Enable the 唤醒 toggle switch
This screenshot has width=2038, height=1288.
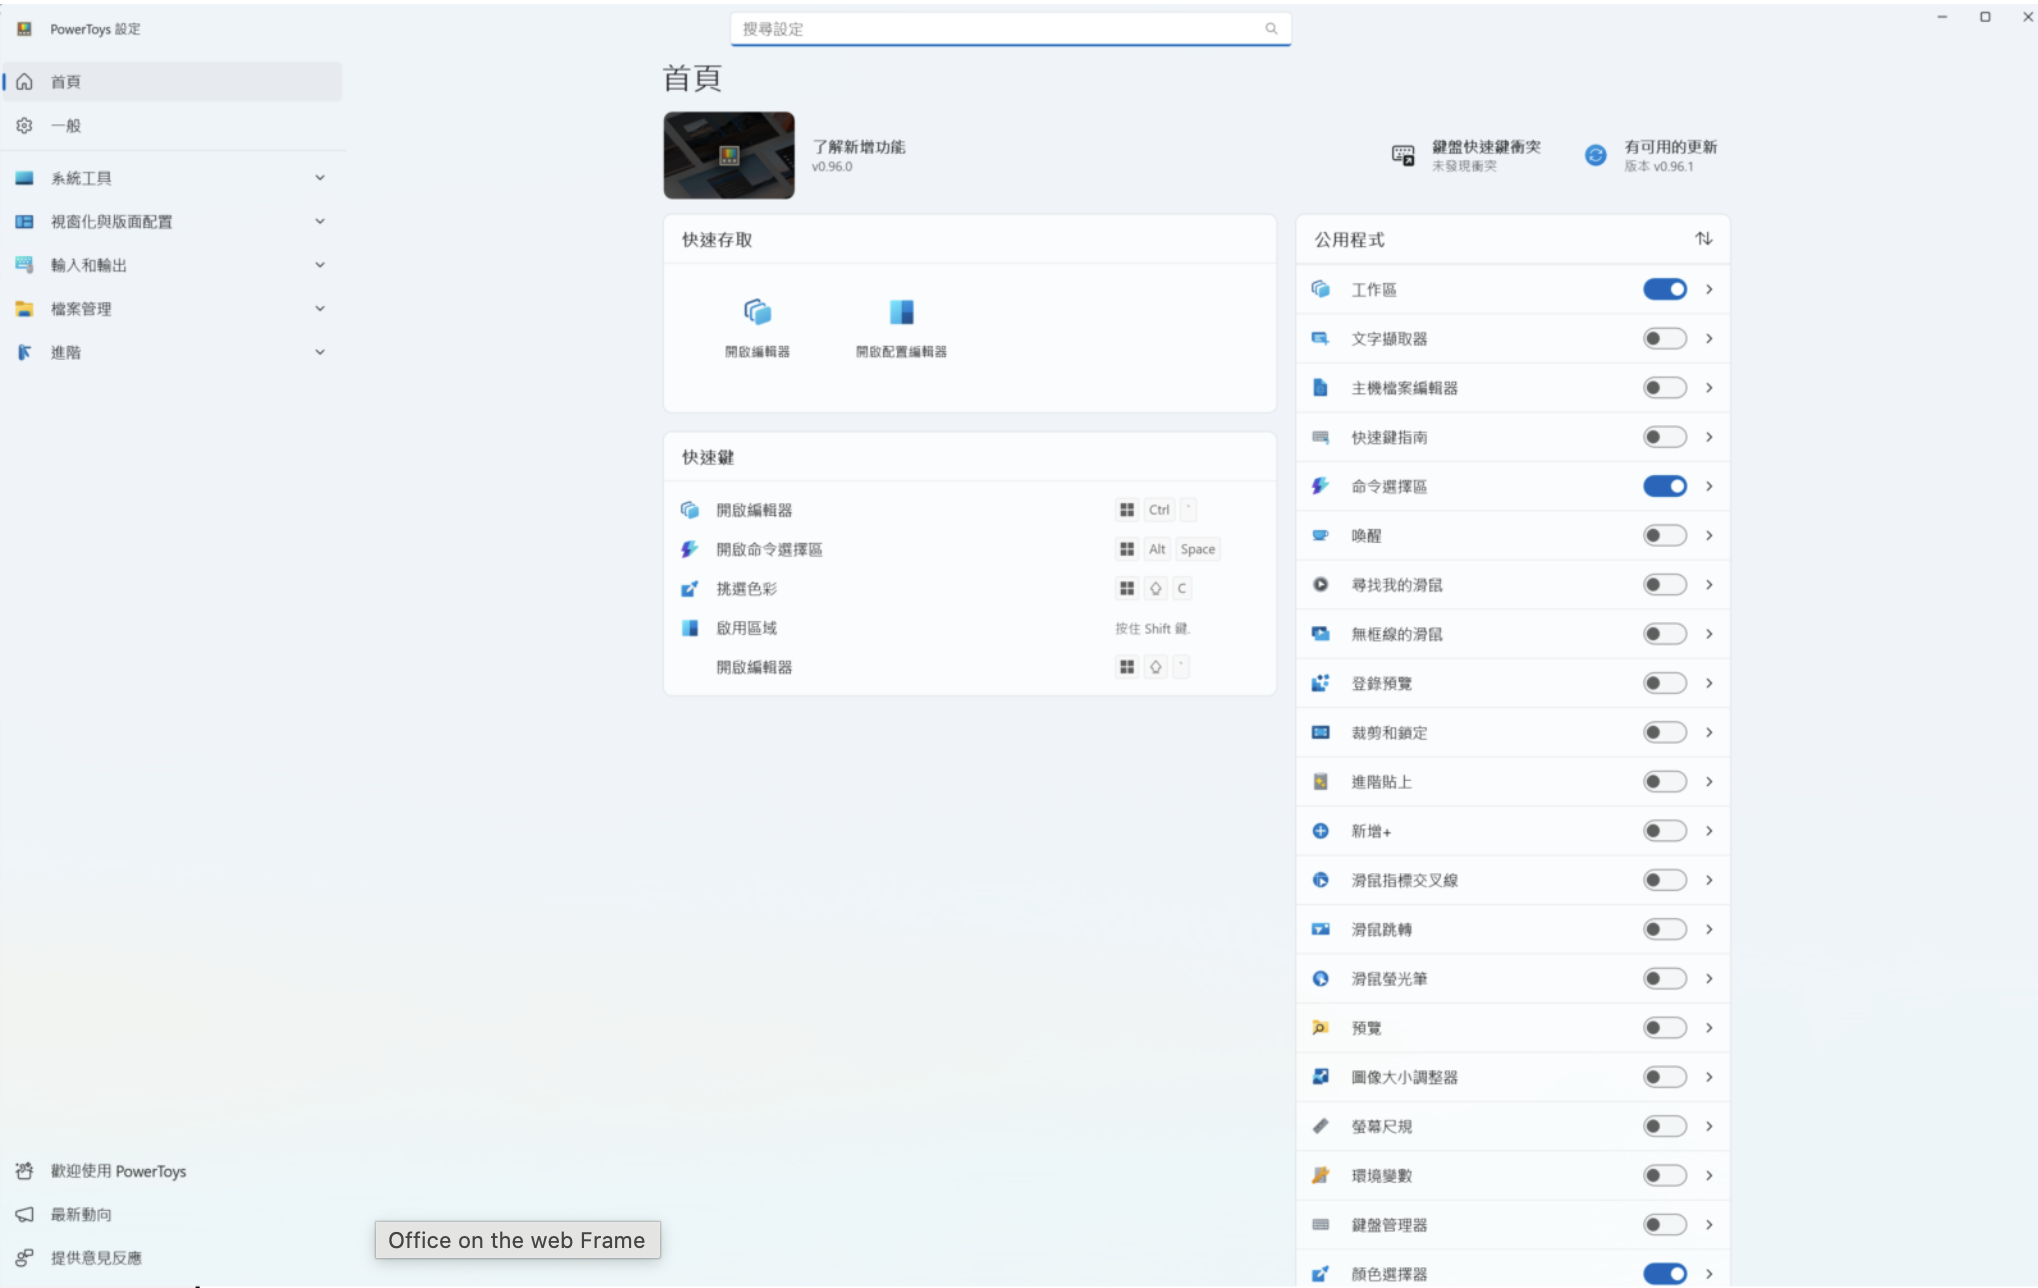(x=1664, y=536)
